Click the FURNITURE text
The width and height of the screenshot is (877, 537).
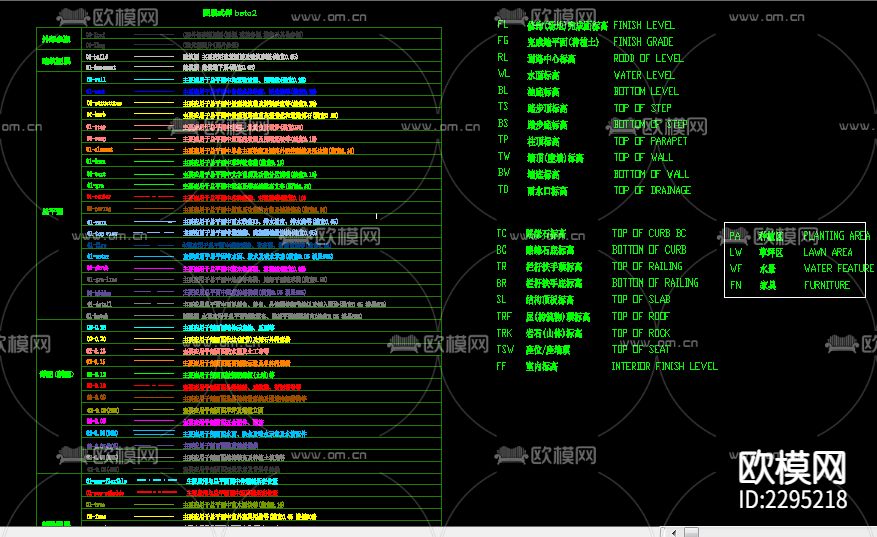click(827, 285)
